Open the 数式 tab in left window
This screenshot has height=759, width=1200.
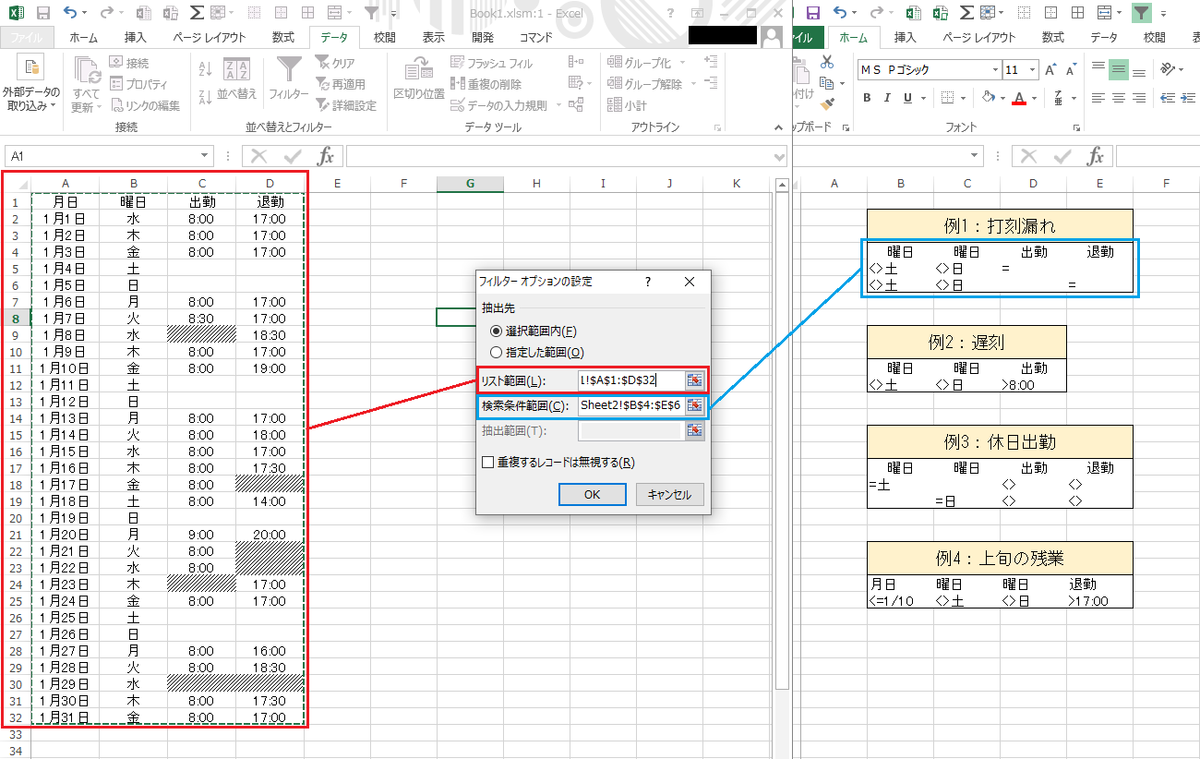pyautogui.click(x=283, y=37)
